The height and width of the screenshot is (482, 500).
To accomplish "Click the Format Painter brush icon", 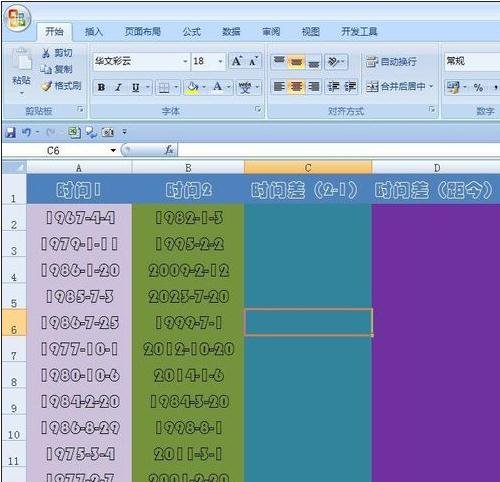I will click(46, 86).
